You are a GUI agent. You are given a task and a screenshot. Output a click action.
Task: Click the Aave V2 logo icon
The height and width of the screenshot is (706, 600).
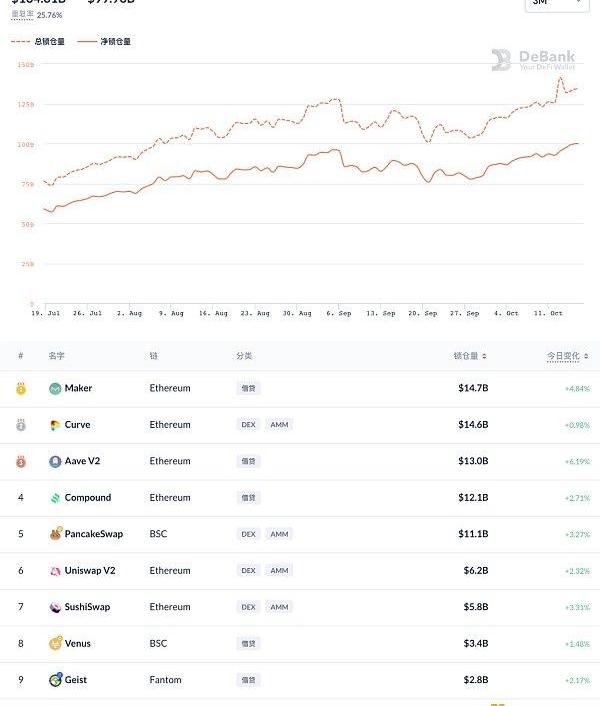[x=55, y=462]
